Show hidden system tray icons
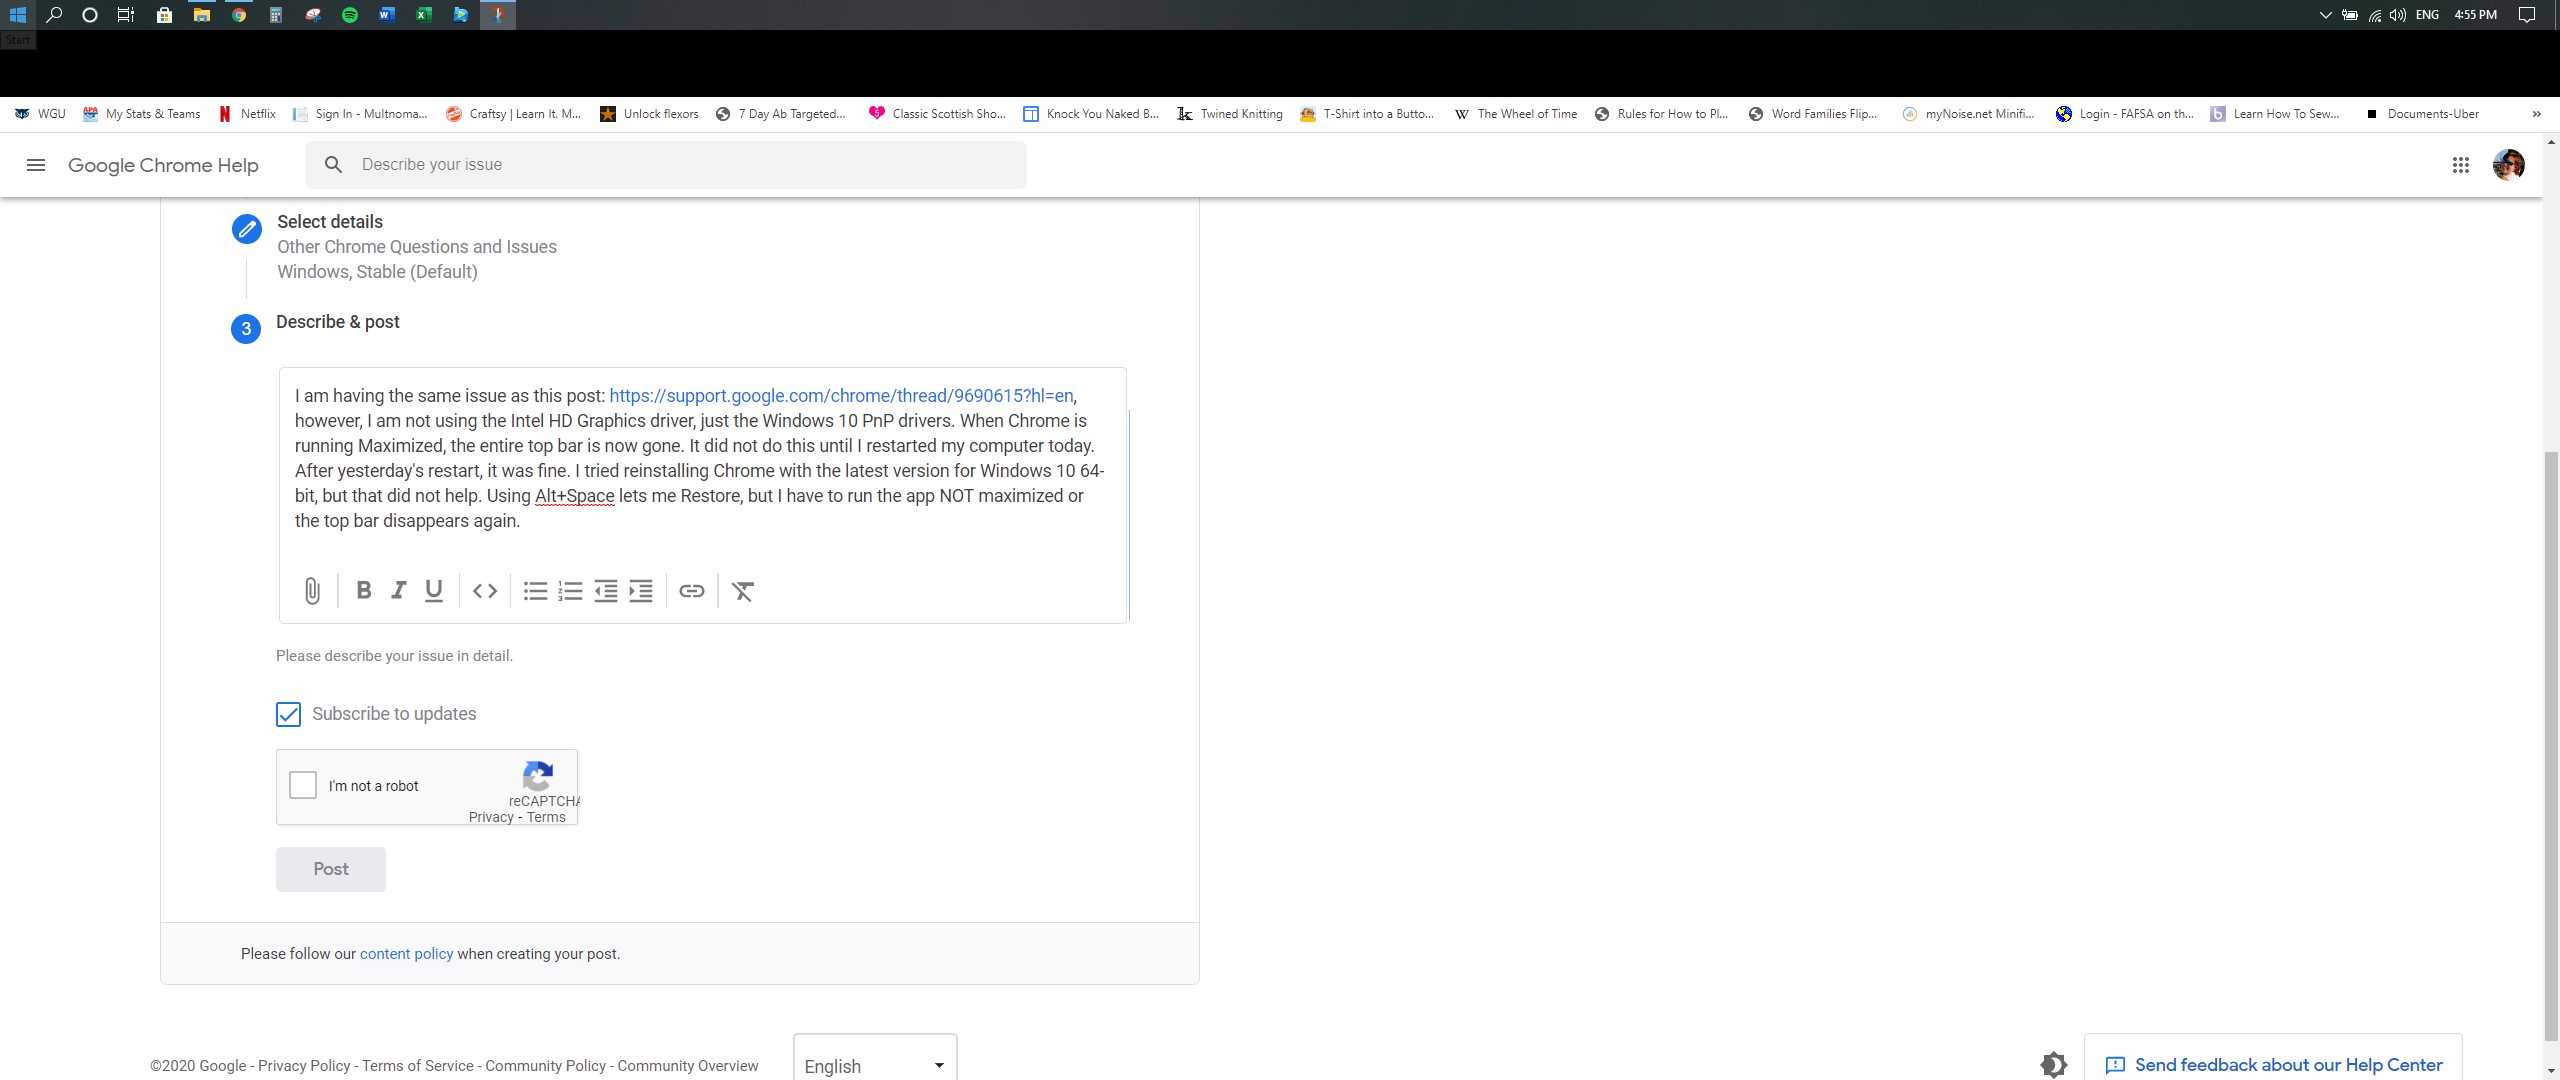The height and width of the screenshot is (1080, 2560). 2325,15
